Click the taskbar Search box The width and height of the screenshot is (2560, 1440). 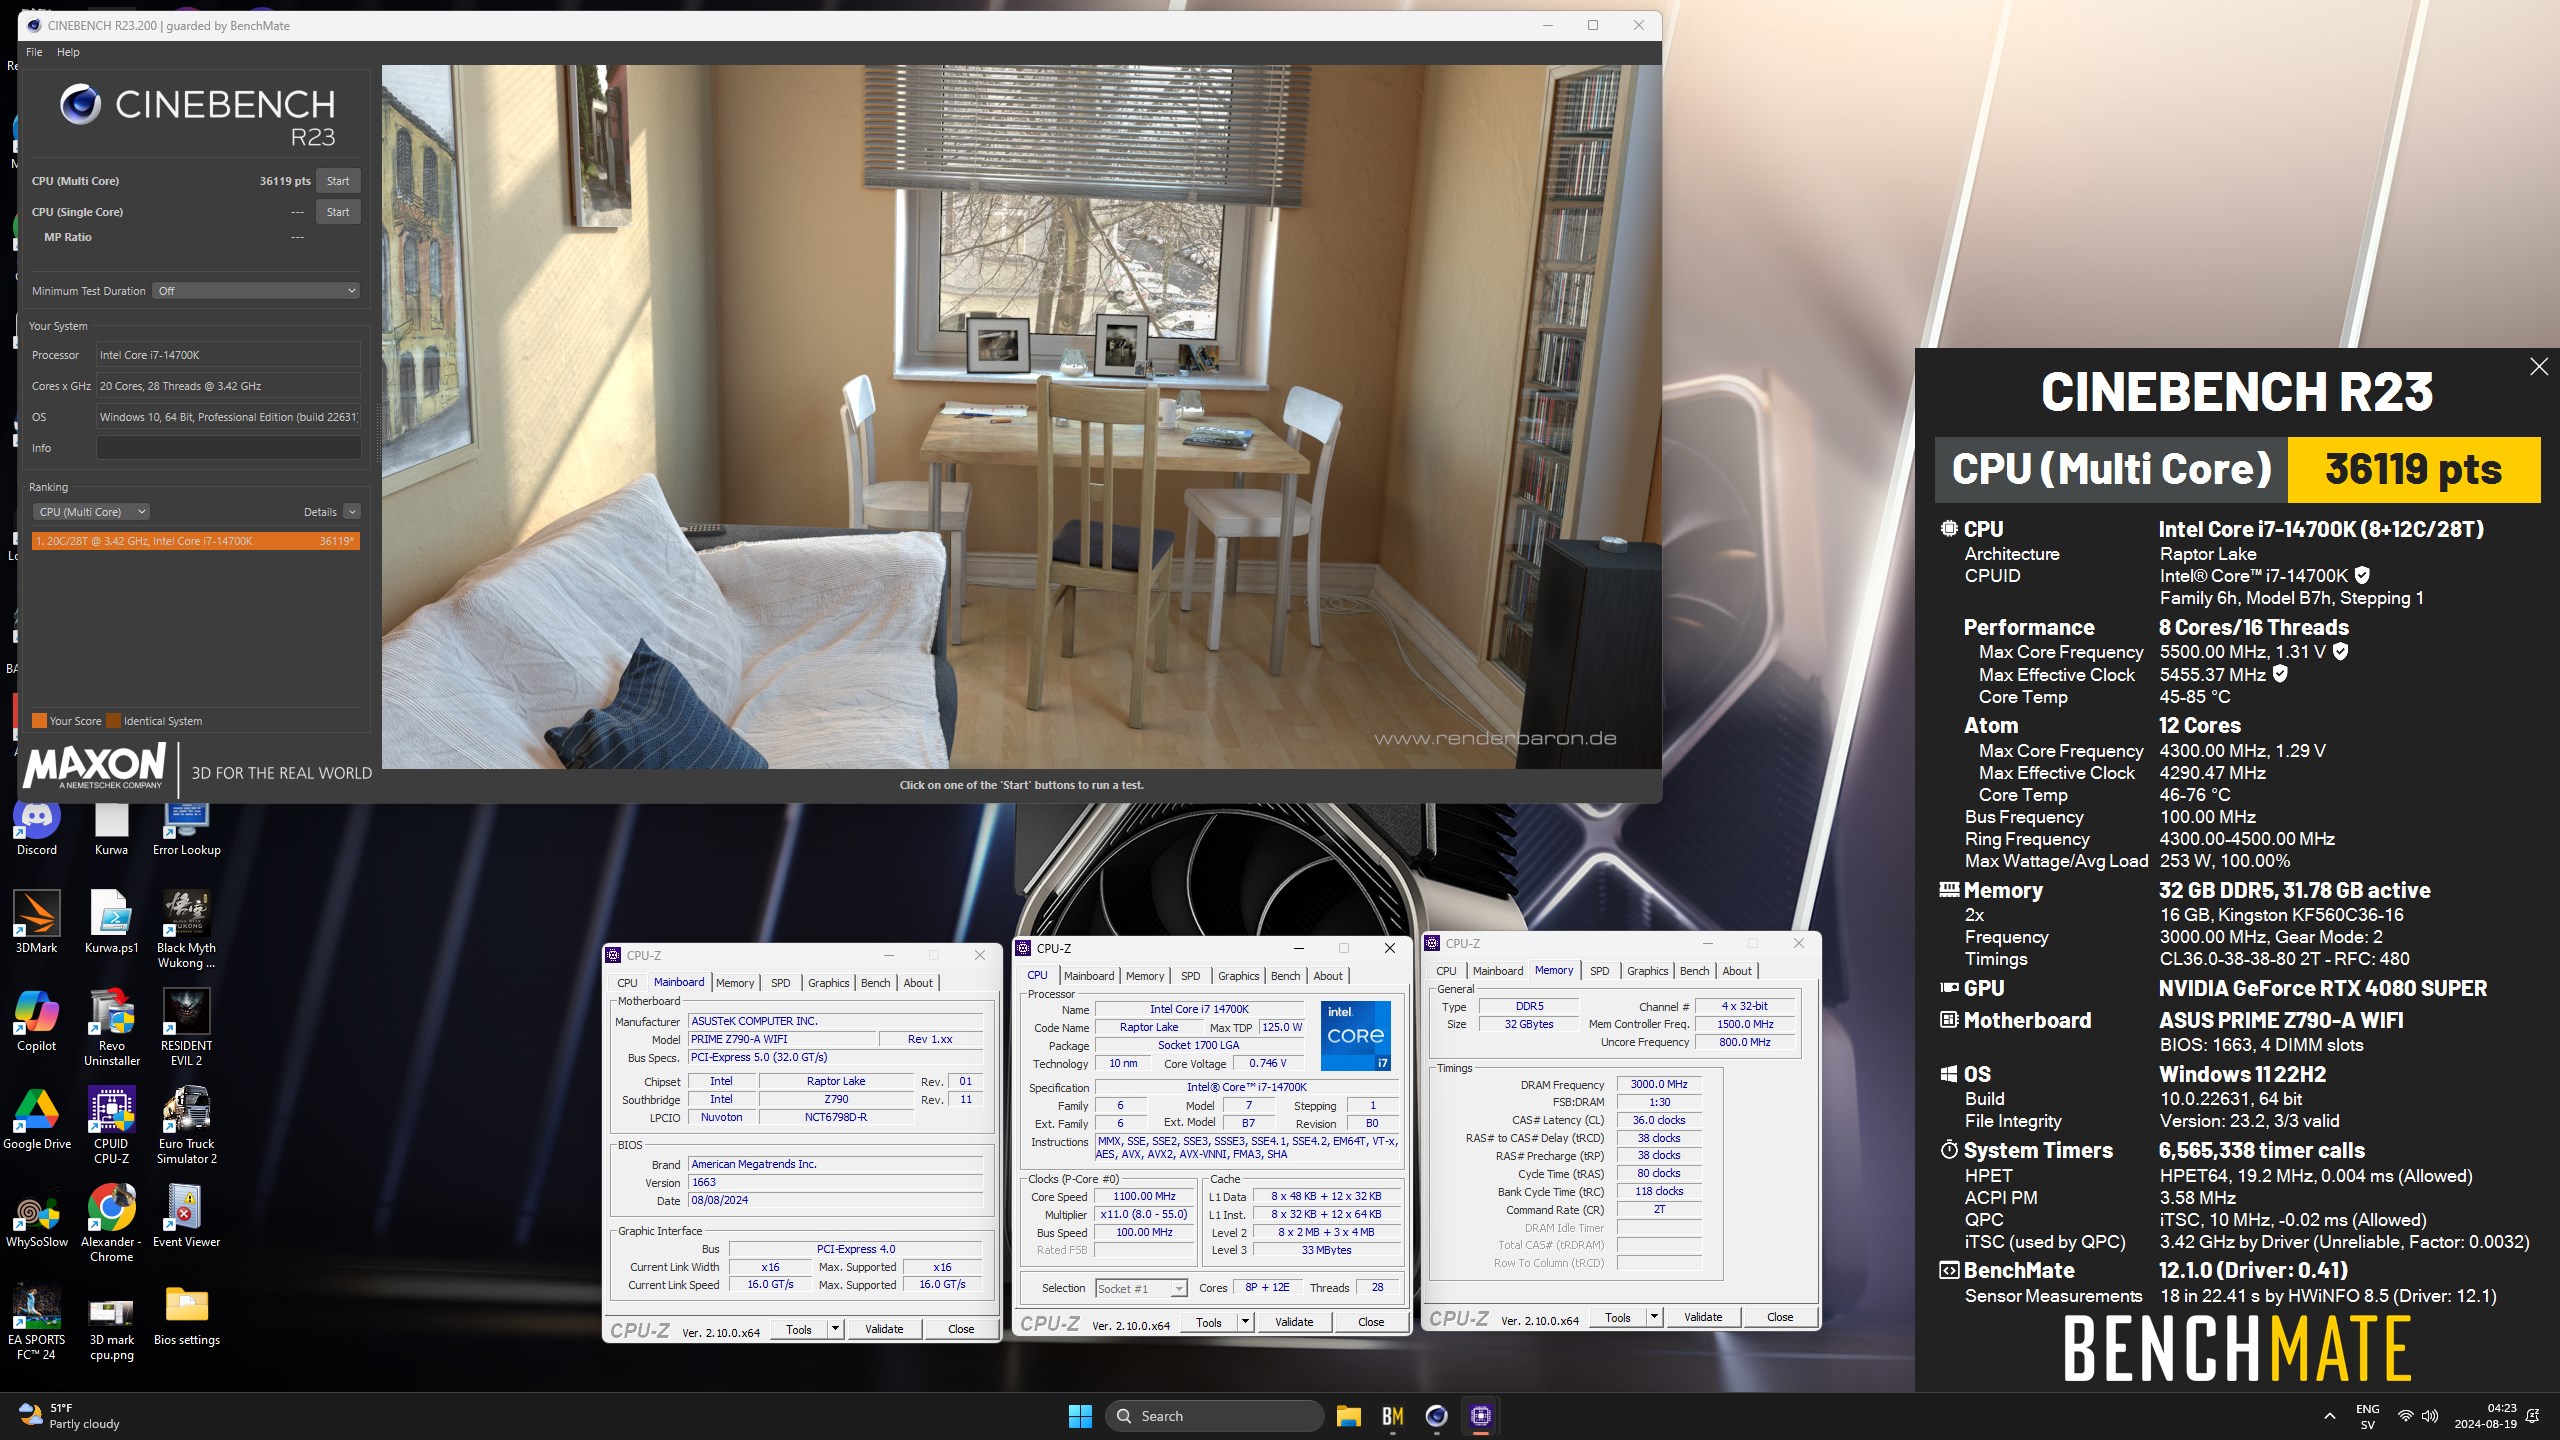pyautogui.click(x=1215, y=1416)
